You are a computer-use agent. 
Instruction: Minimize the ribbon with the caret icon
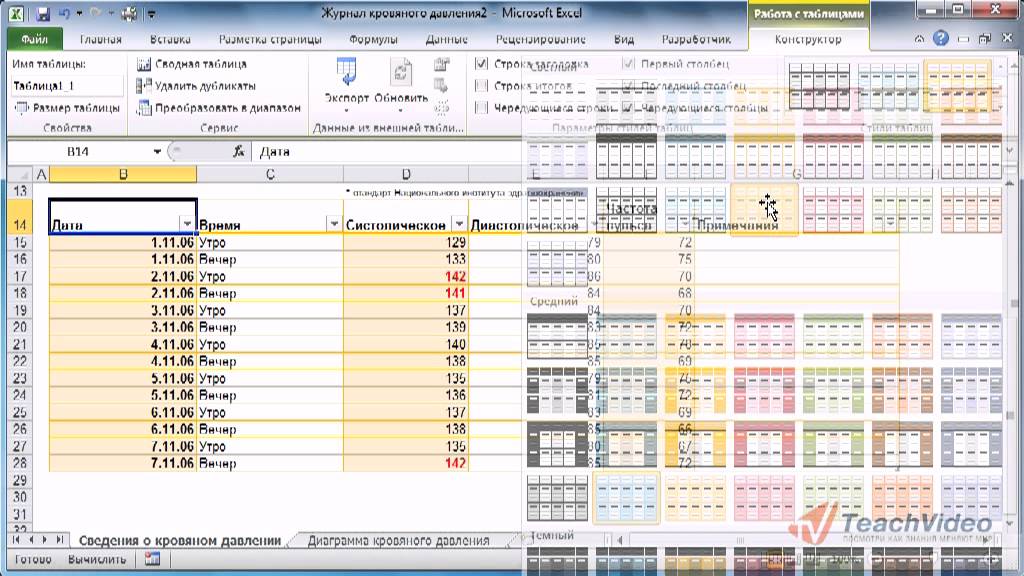tap(920, 39)
